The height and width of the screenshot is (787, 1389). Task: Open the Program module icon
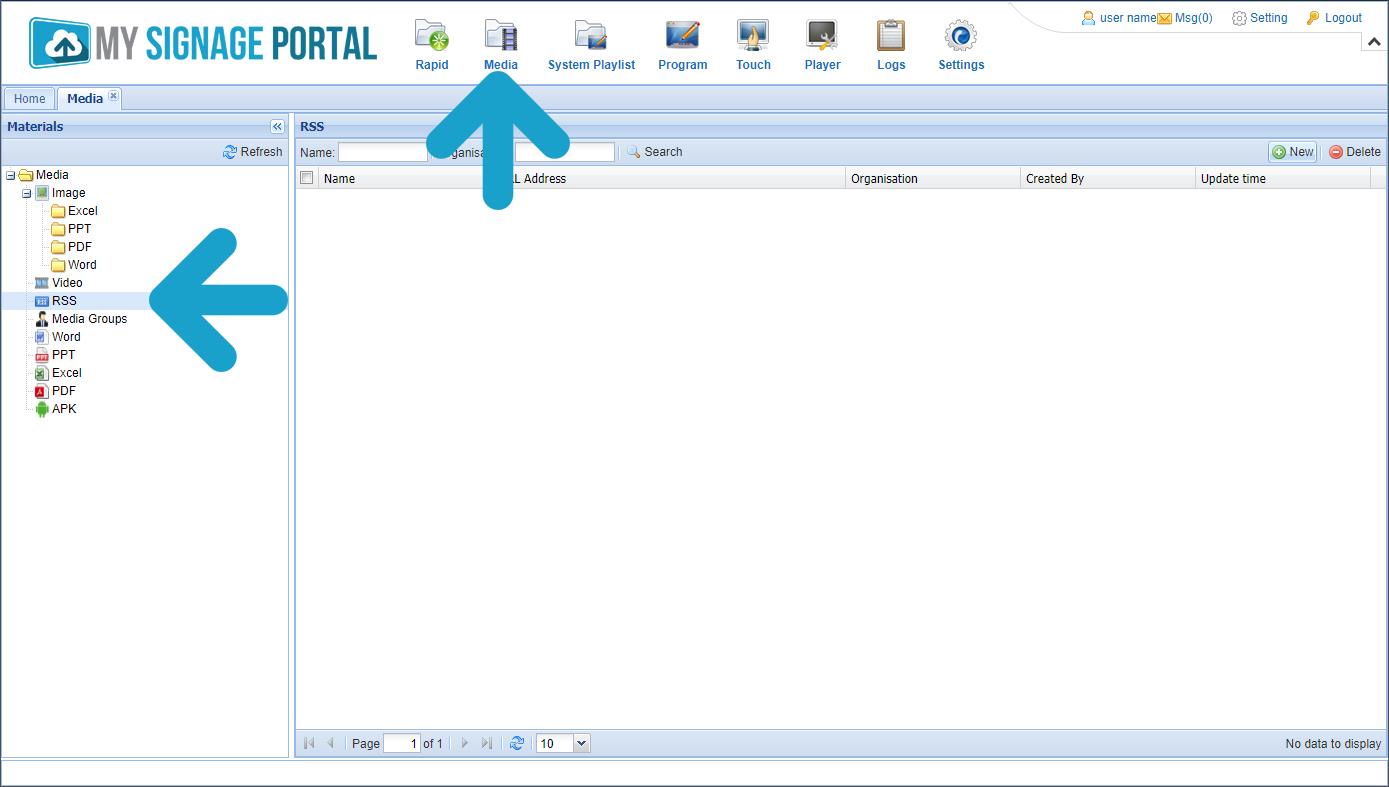pyautogui.click(x=683, y=36)
